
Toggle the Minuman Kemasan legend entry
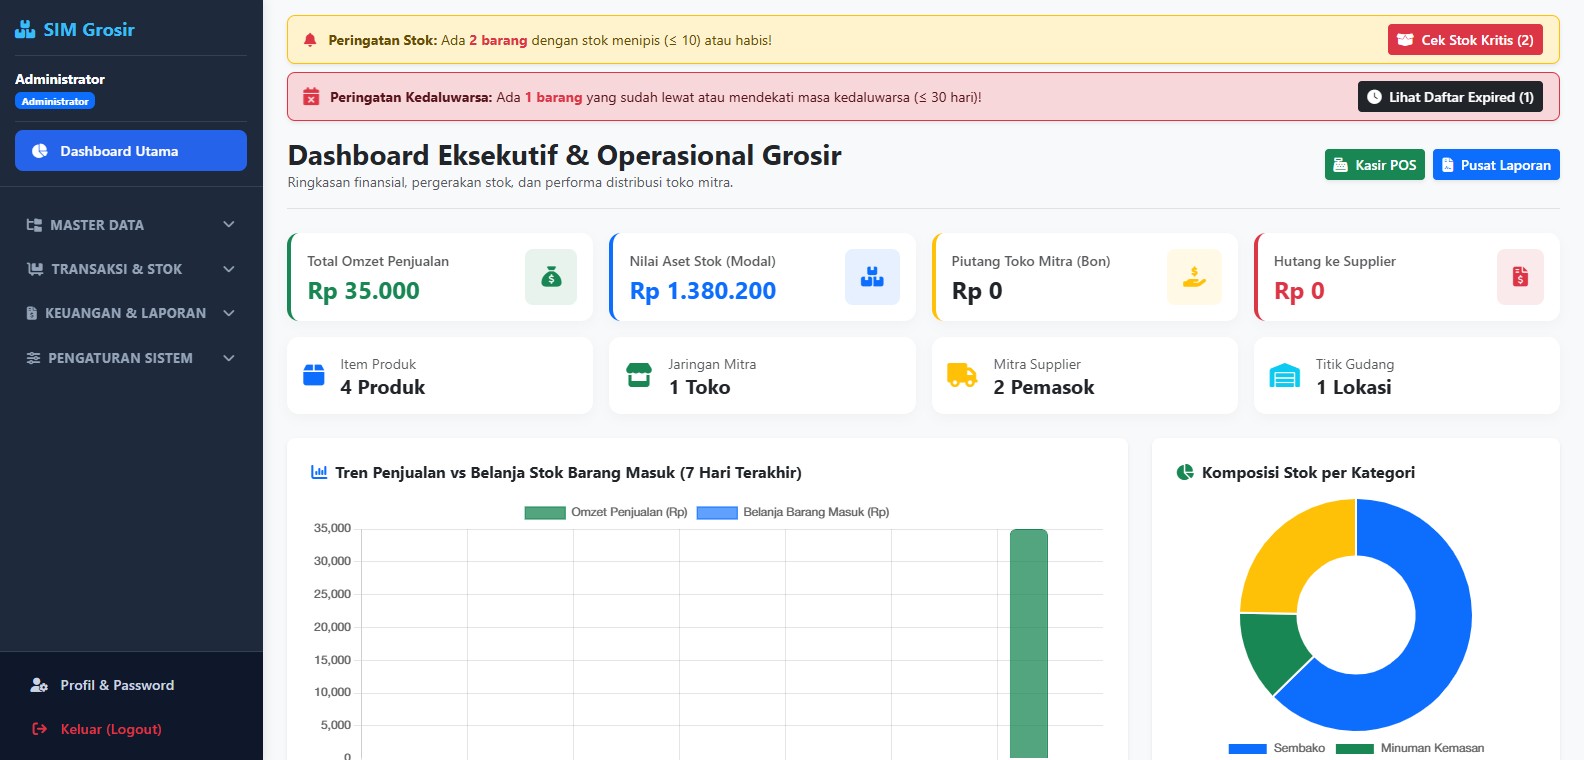(1410, 748)
